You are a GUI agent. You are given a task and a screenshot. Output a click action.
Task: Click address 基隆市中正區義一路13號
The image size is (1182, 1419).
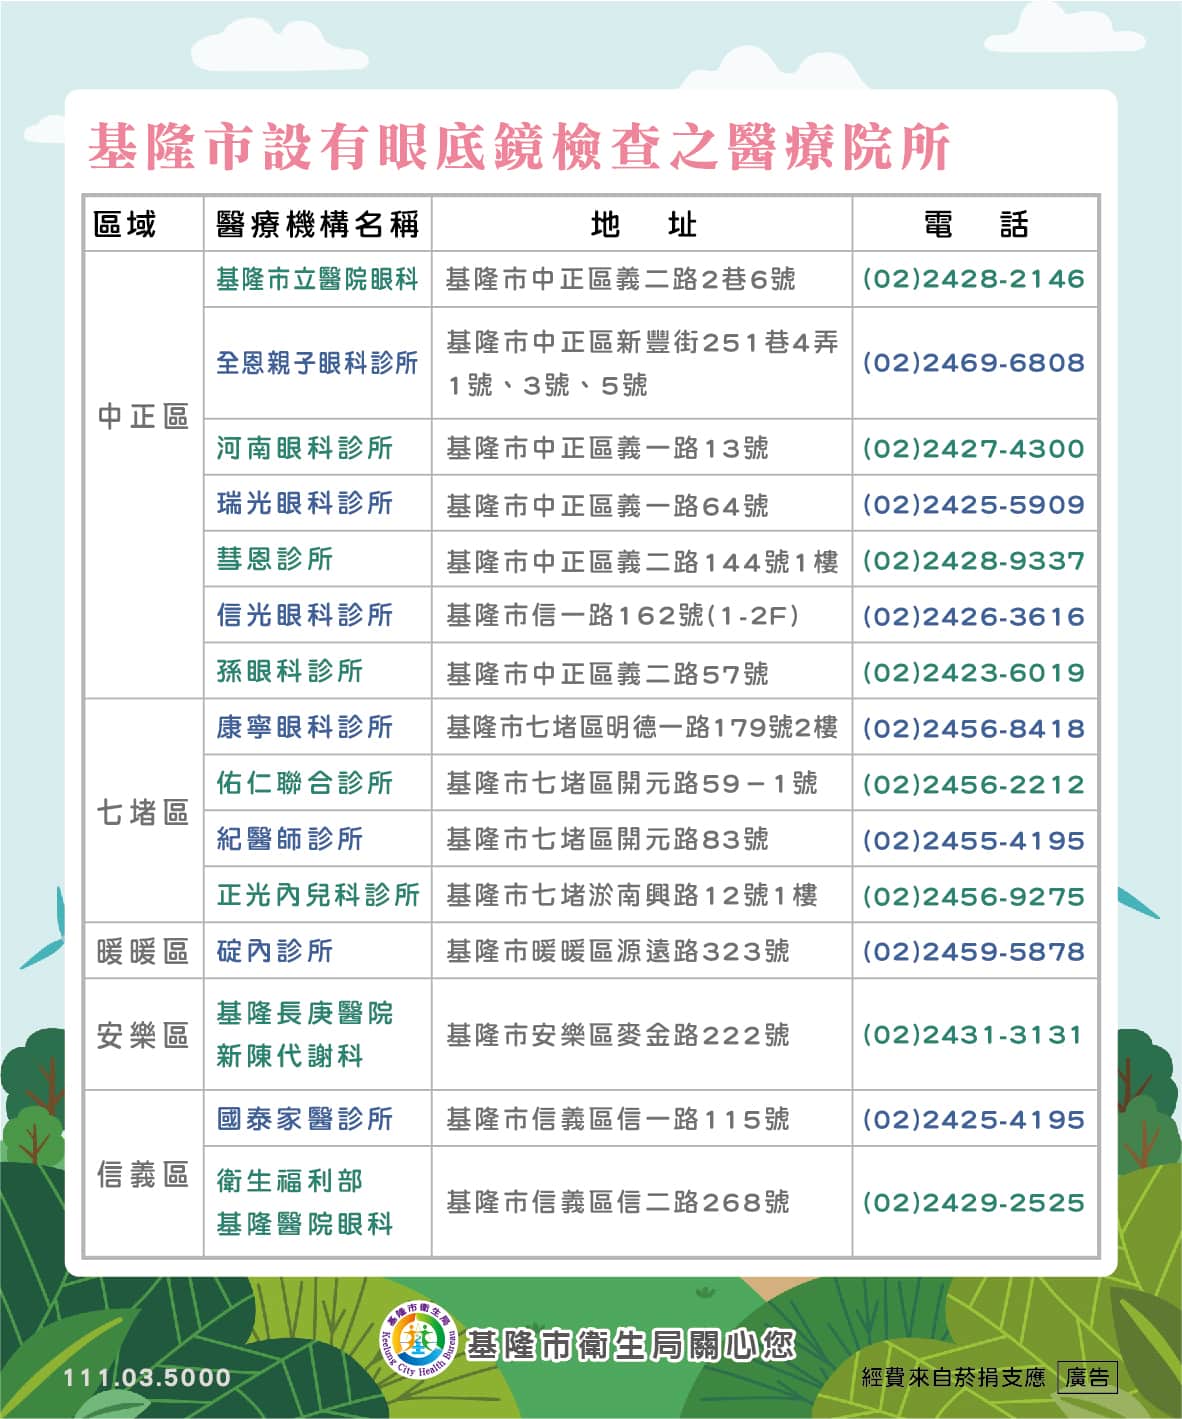[607, 448]
